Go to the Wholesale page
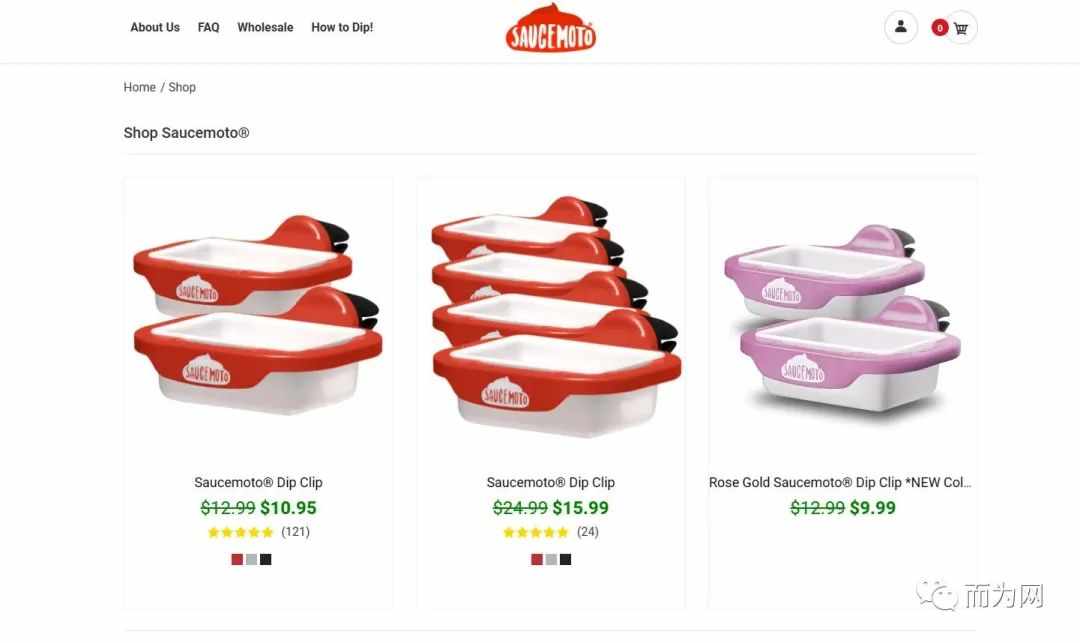Image resolution: width=1080 pixels, height=643 pixels. click(265, 28)
